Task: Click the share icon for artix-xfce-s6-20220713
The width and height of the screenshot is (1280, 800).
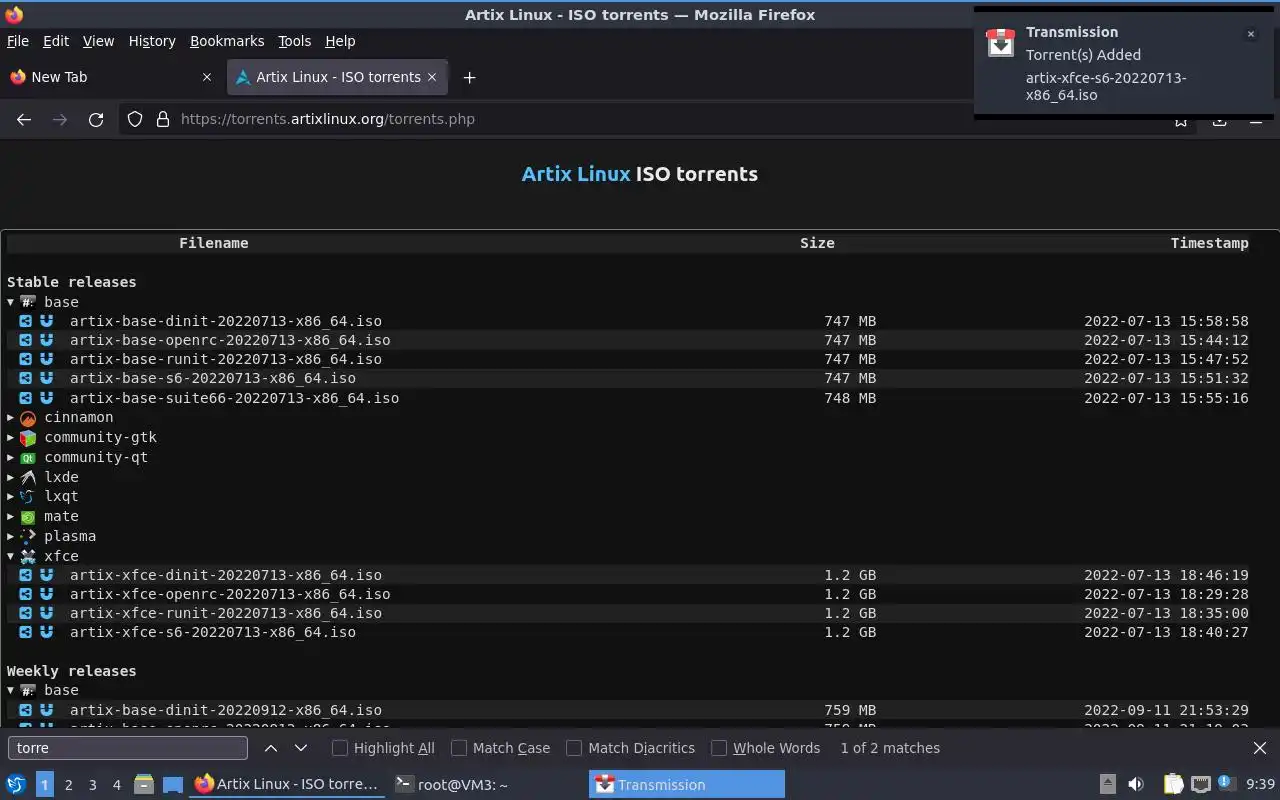Action: (26, 632)
